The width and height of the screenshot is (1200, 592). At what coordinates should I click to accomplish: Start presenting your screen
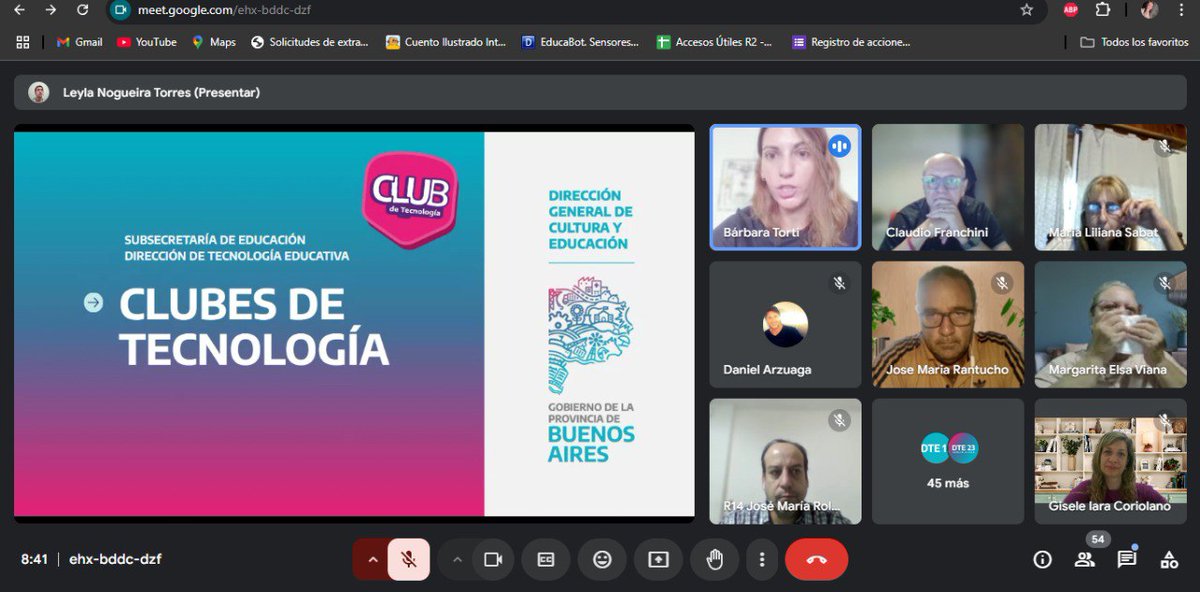(658, 559)
